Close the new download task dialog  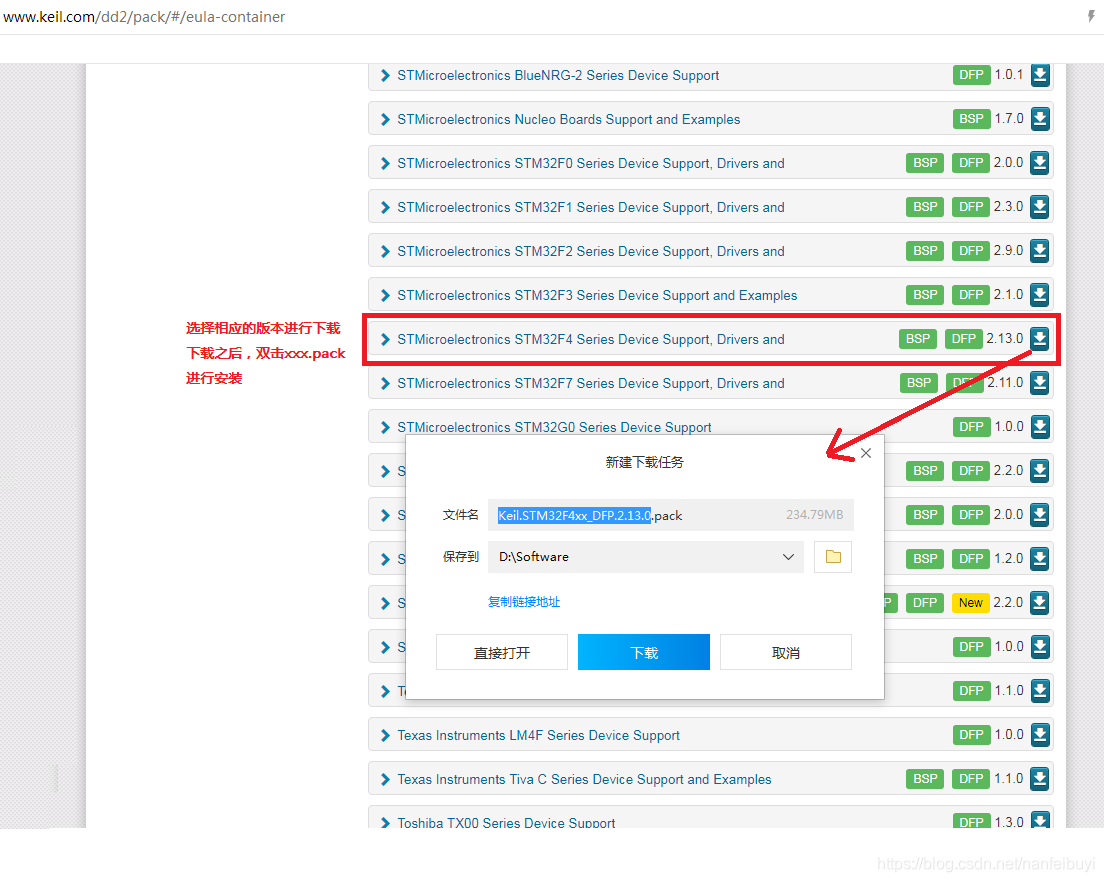pos(866,453)
